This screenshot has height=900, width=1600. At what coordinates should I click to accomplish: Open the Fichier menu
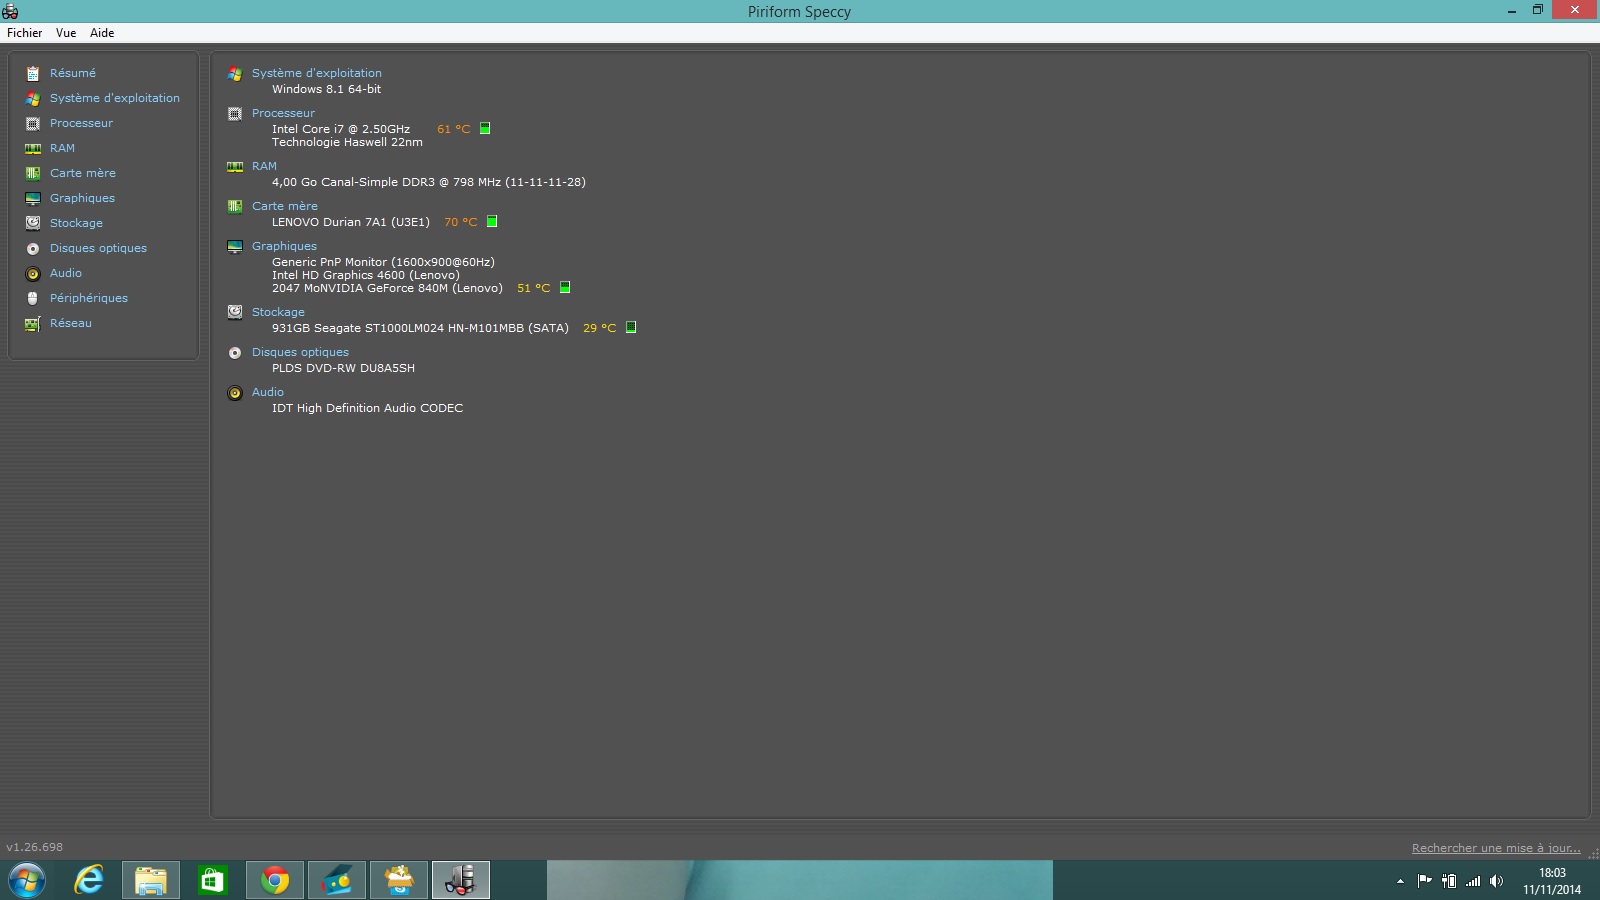tap(25, 33)
